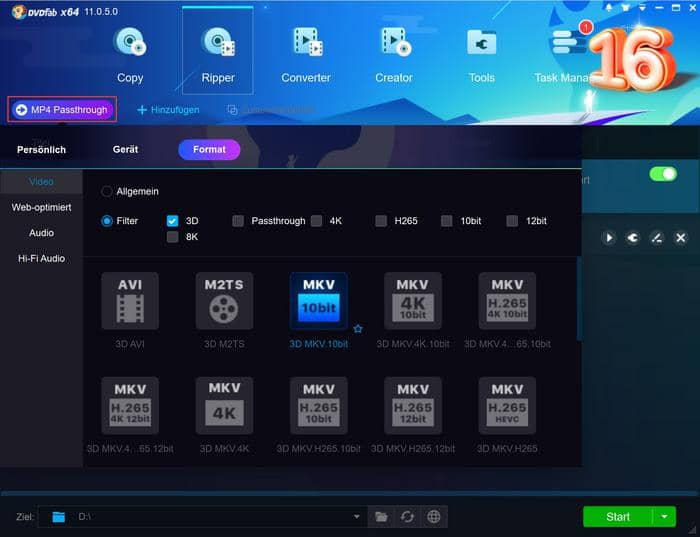Check the Passthrough filter checkbox
Viewport: 700px width, 537px height.
tap(238, 221)
